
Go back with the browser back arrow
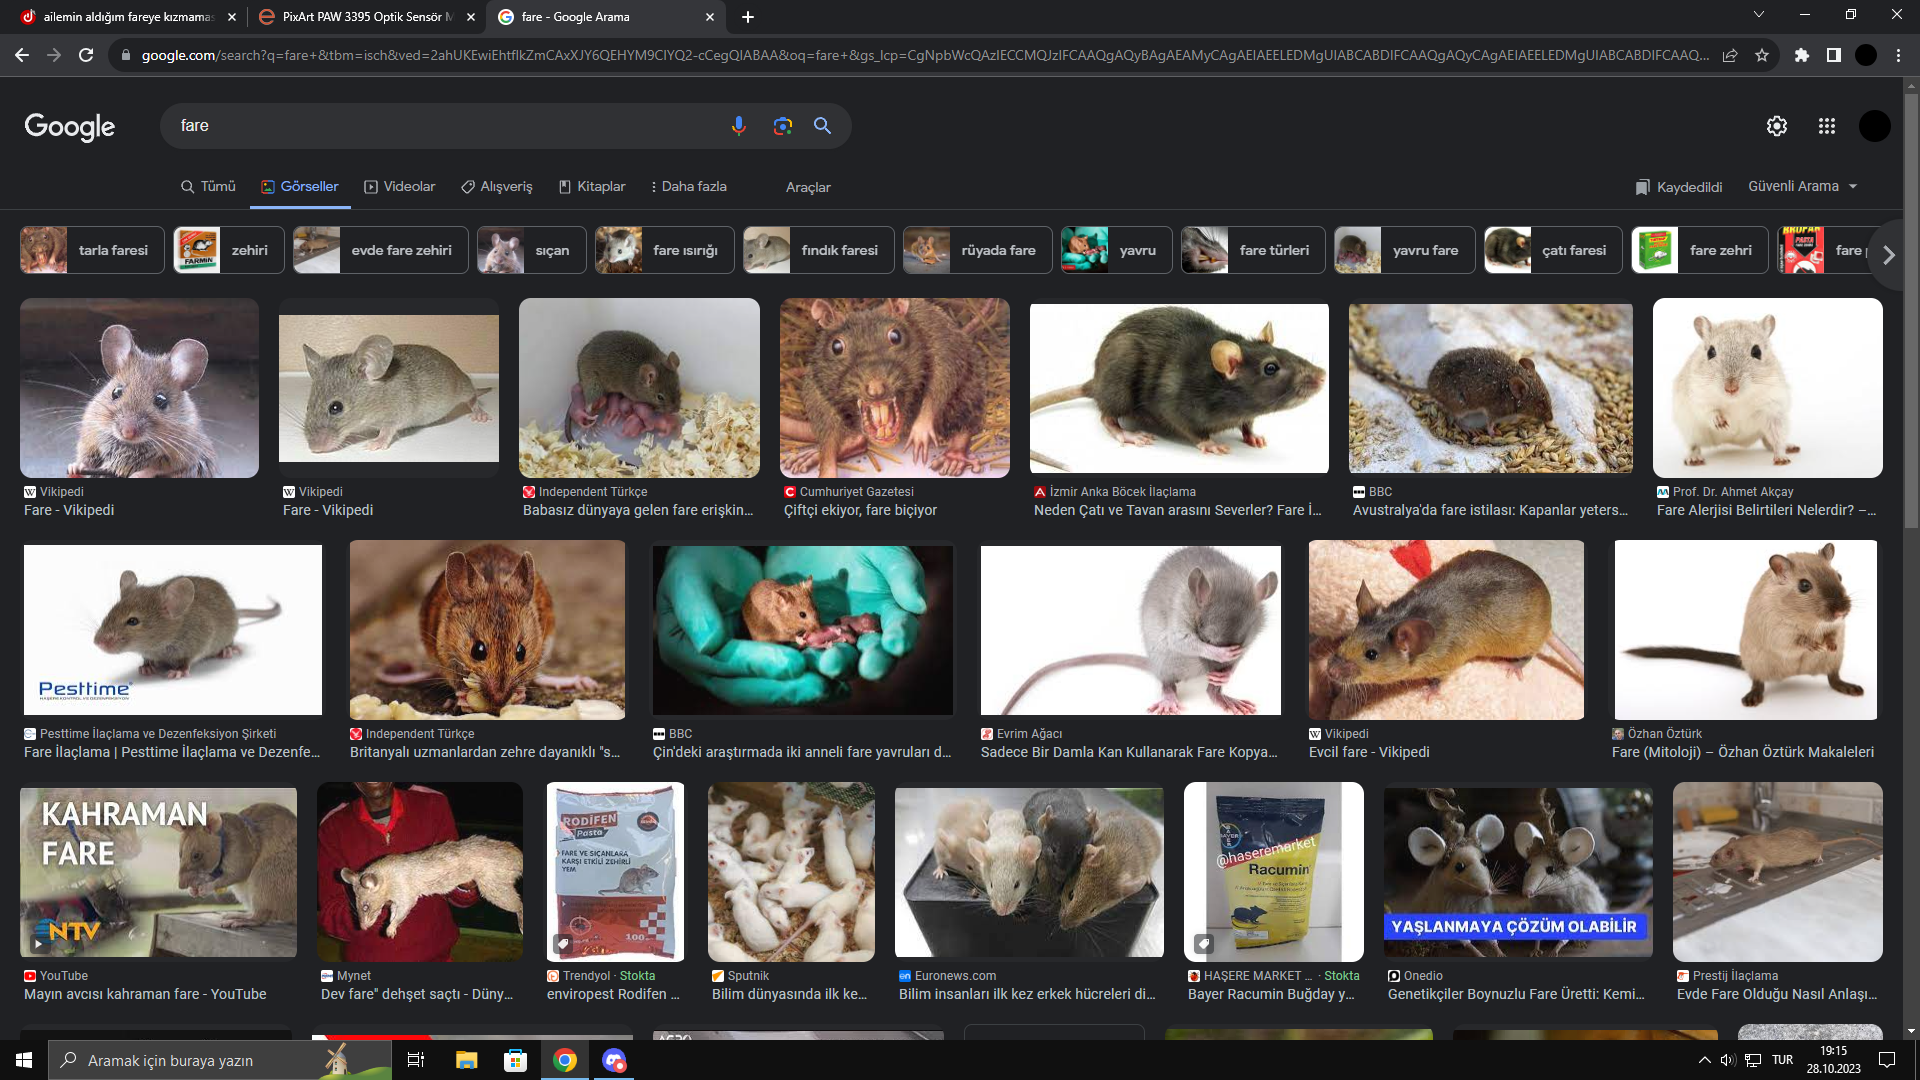pos(22,55)
